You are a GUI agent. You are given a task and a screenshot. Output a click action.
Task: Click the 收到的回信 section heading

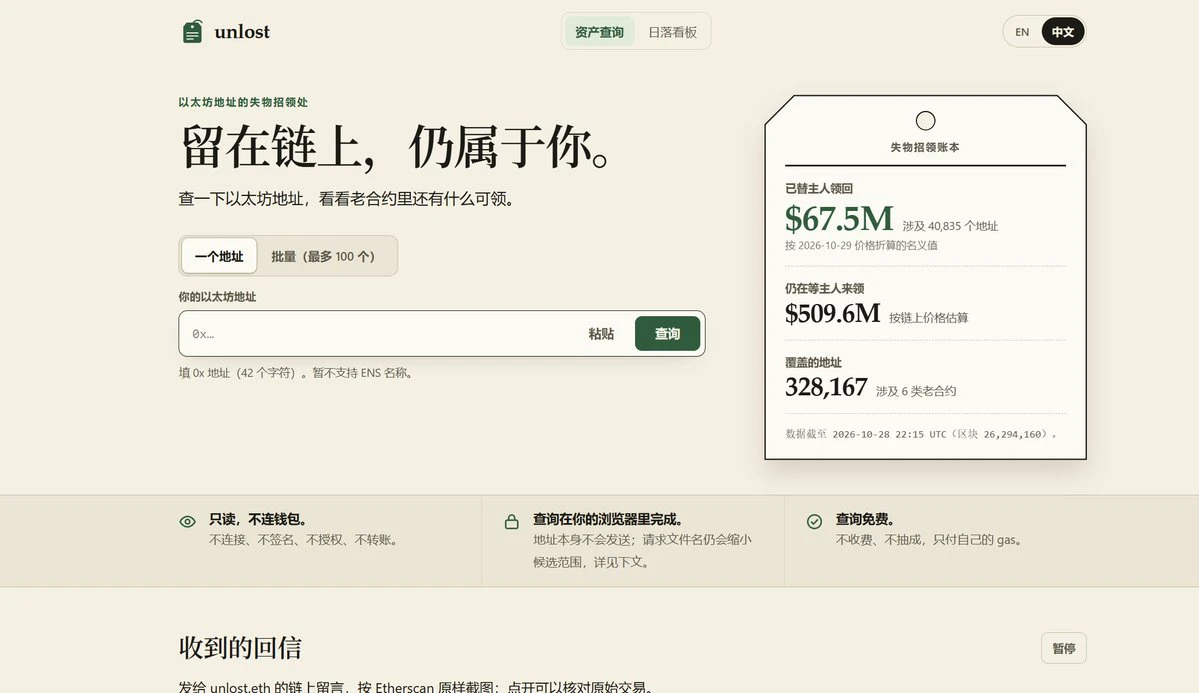point(240,648)
